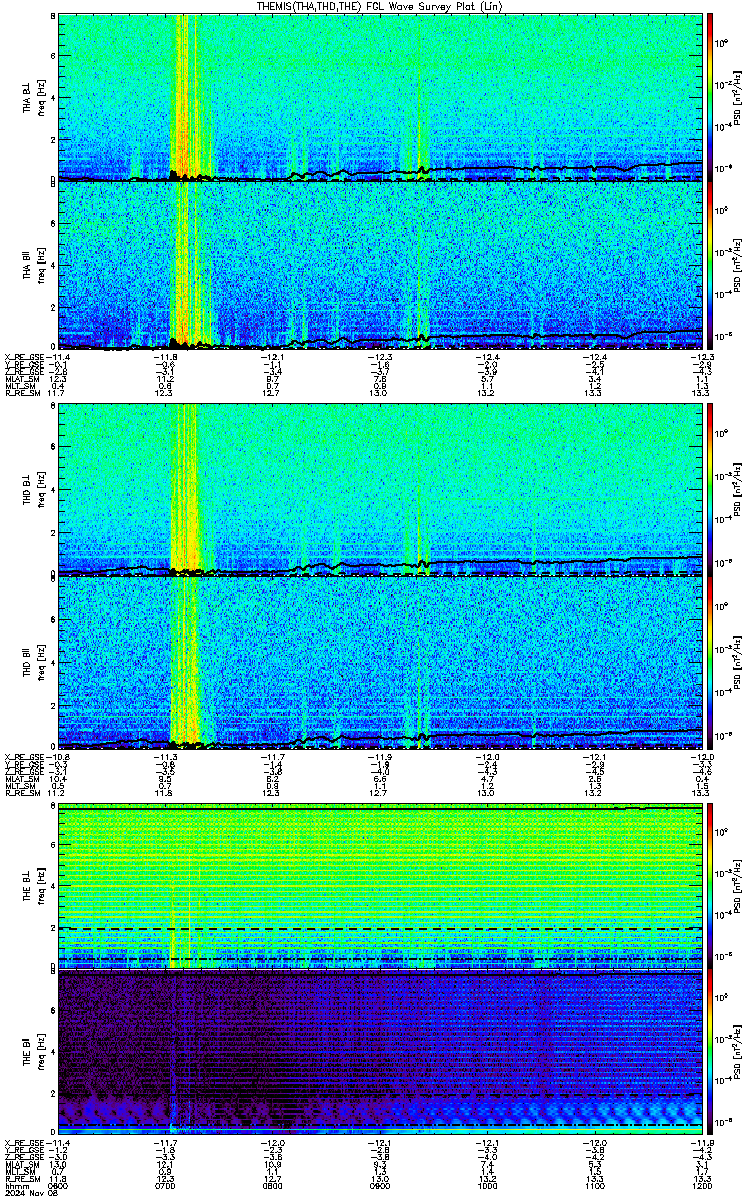Click the THD B-parallel freq [Hz] axis label
750x1200 pixels.
coord(41,662)
